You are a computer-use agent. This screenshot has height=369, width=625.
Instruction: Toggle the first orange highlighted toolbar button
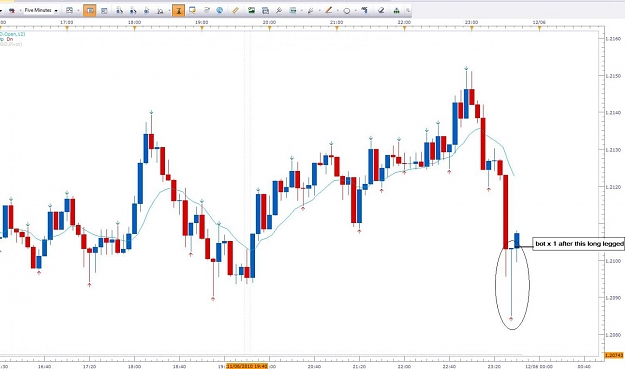tap(90, 10)
